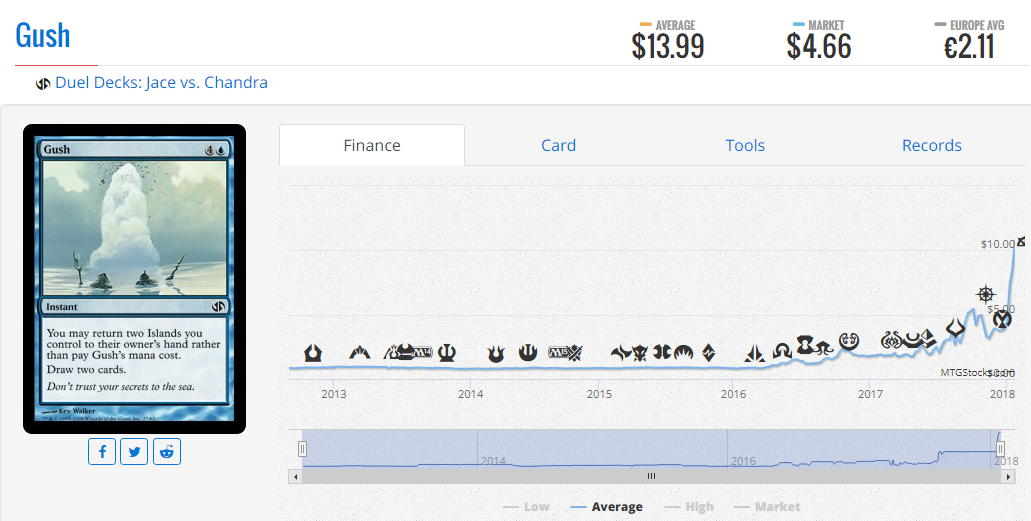Open the Records tab
Image resolution: width=1031 pixels, height=521 pixels.
pyautogui.click(x=931, y=145)
